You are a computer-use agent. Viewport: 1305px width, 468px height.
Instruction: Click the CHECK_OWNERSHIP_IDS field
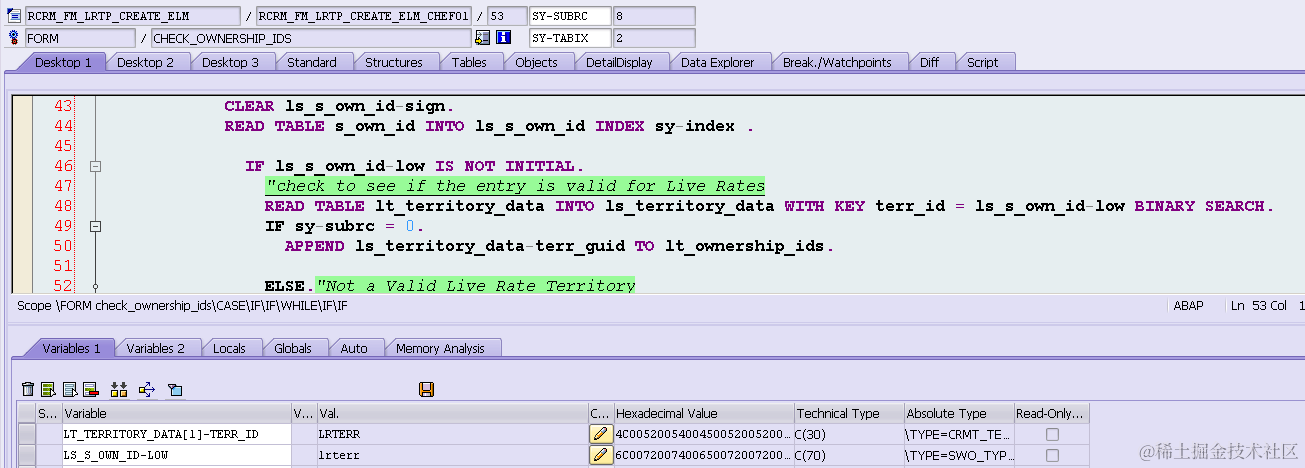tap(310, 38)
